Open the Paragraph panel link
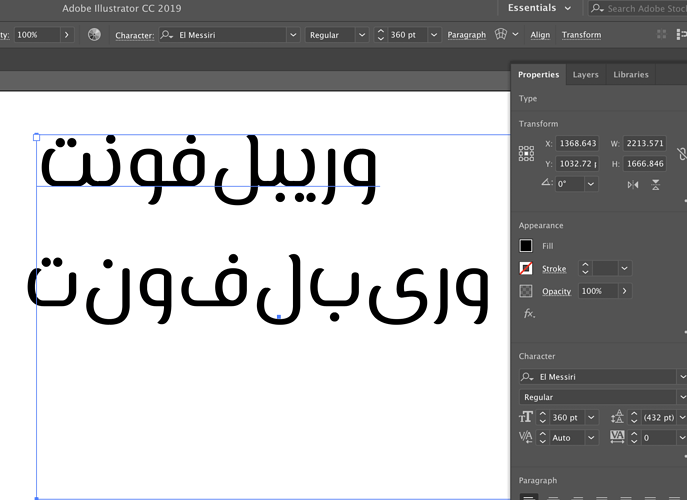The width and height of the screenshot is (687, 500). [467, 35]
